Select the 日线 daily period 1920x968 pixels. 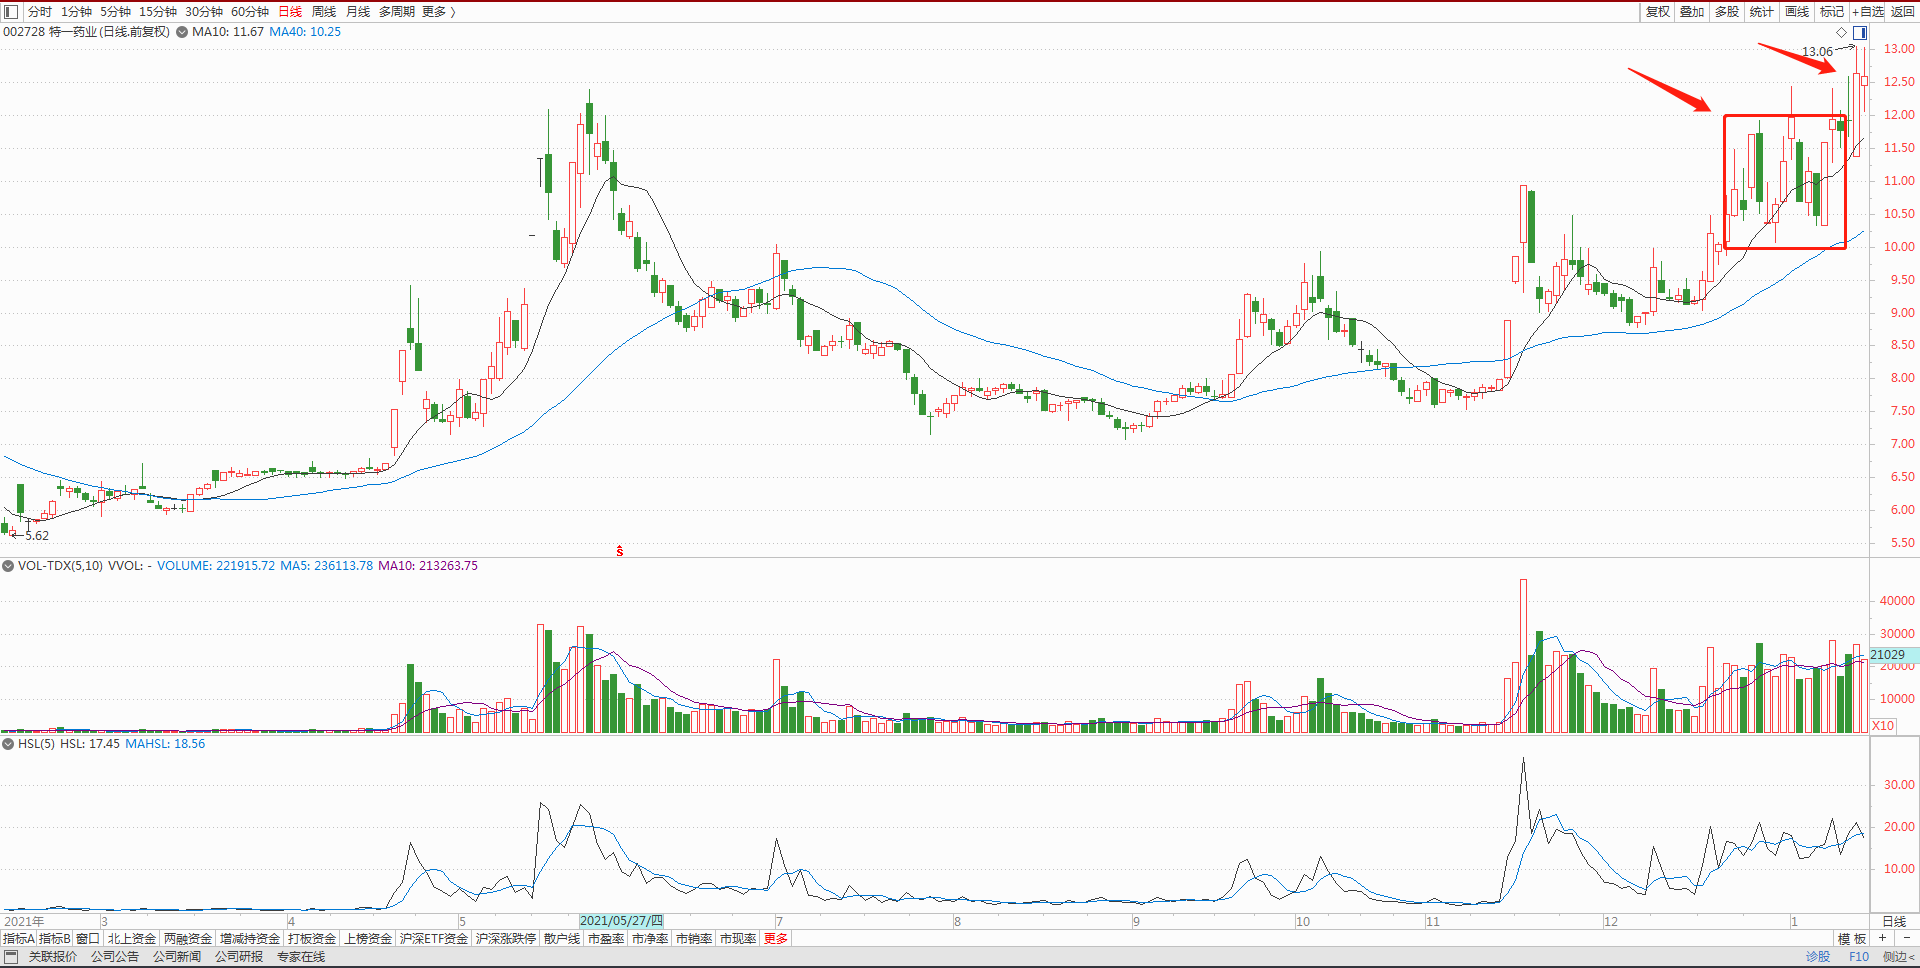290,12
